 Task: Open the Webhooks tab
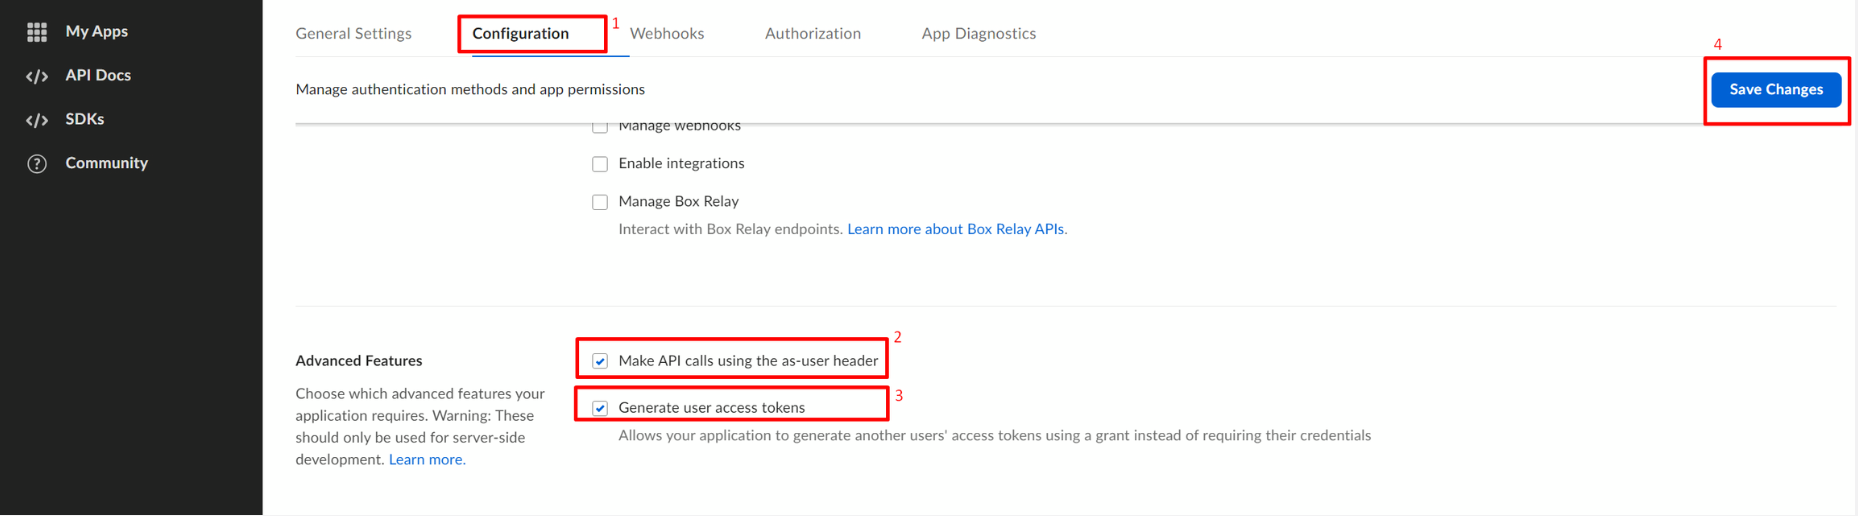pos(667,34)
